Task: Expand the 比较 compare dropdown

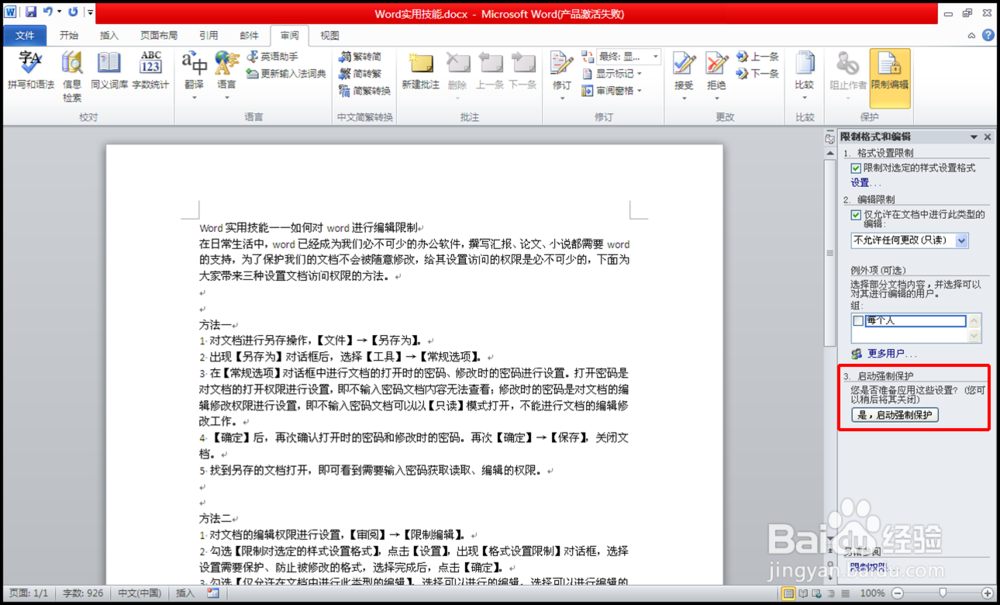Action: coord(804,98)
